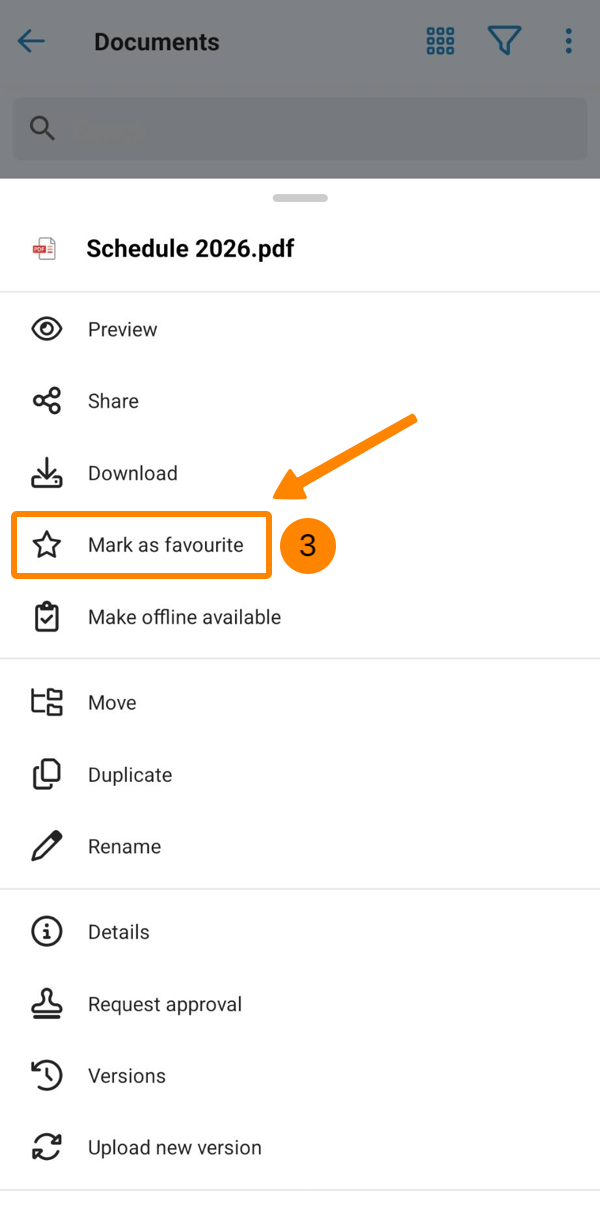Switch to grid view icon
The height and width of the screenshot is (1207, 600).
(440, 41)
